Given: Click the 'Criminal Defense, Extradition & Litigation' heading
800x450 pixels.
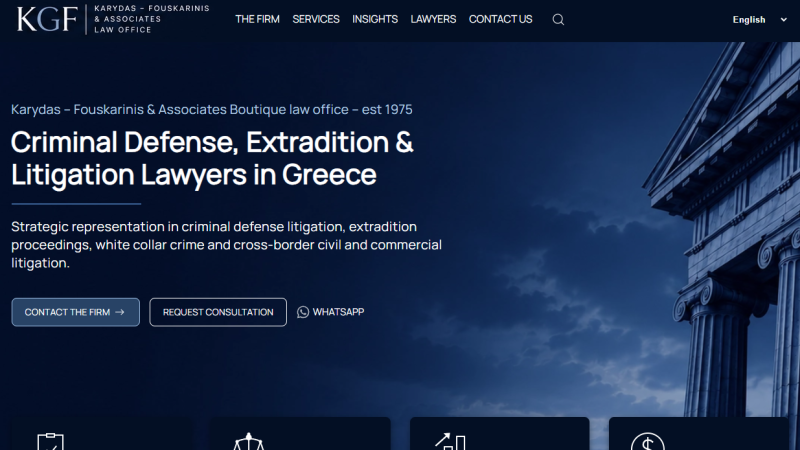Looking at the screenshot, I should [x=212, y=158].
